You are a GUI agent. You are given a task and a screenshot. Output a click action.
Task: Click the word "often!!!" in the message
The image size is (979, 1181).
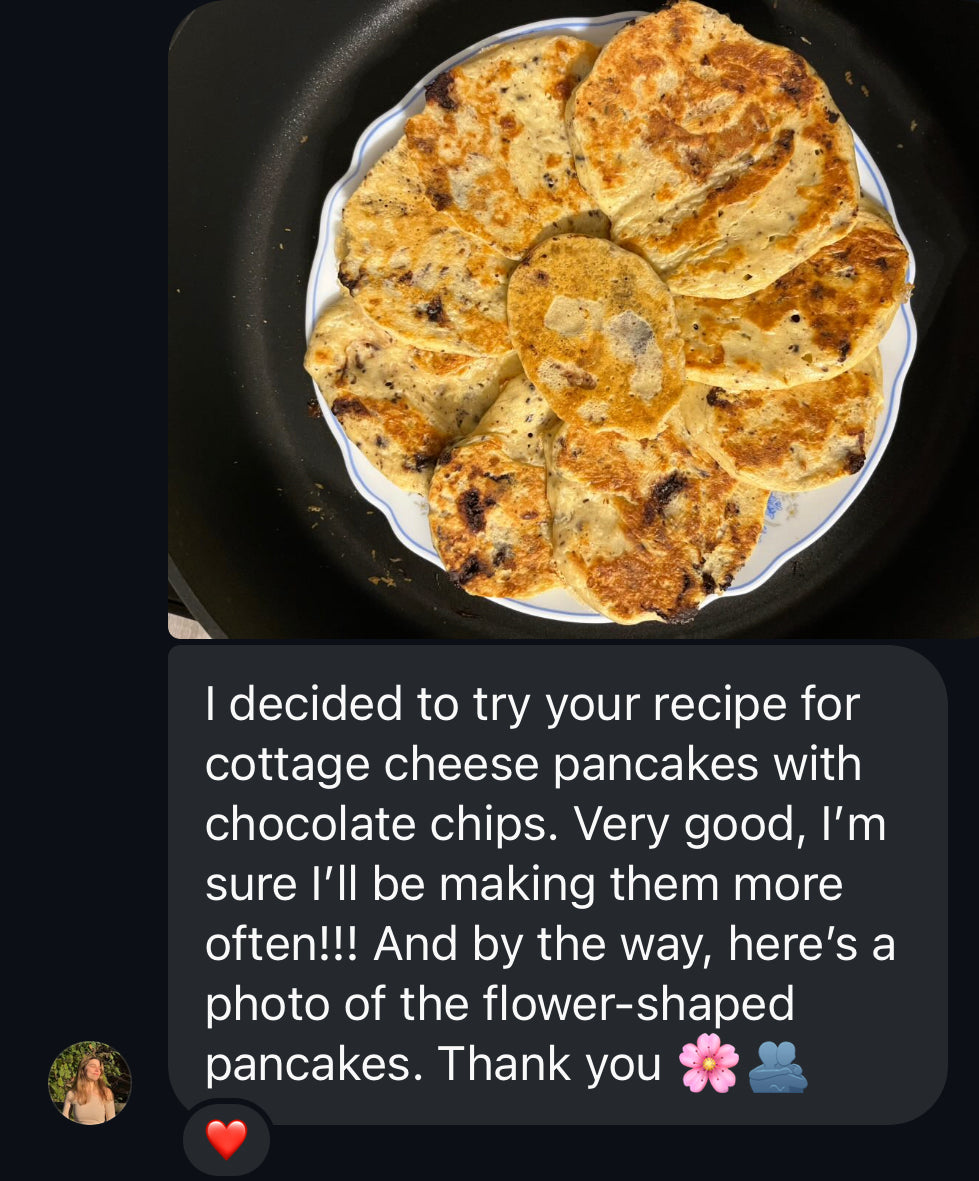pyautogui.click(x=282, y=944)
